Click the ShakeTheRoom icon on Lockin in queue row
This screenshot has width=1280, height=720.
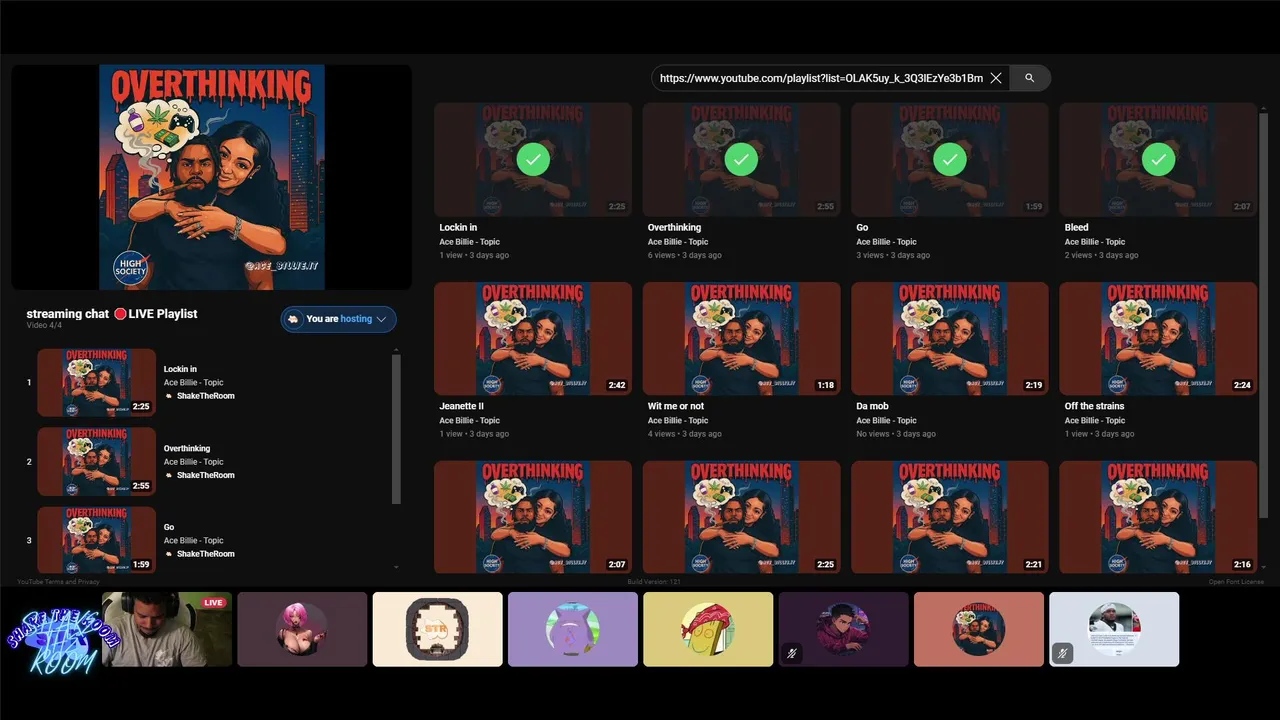tap(169, 396)
